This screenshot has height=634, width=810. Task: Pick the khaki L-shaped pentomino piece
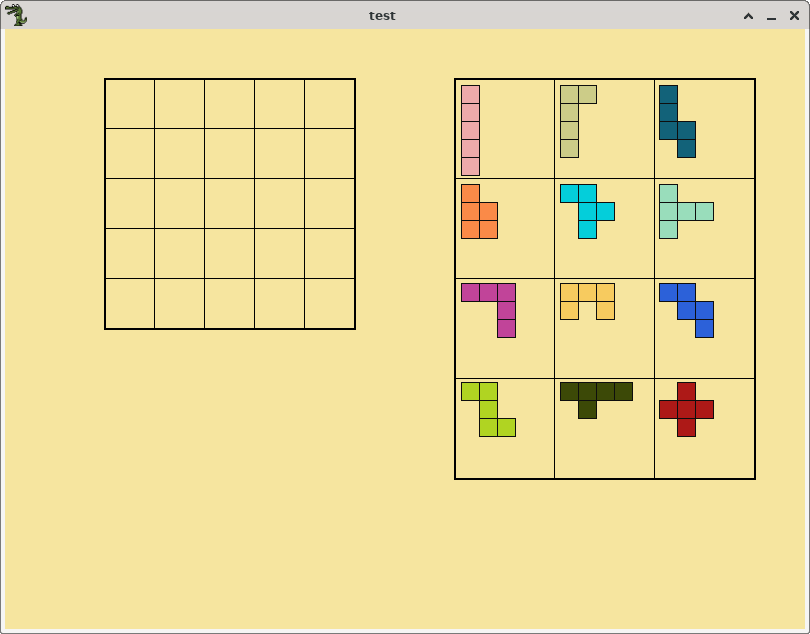click(569, 121)
